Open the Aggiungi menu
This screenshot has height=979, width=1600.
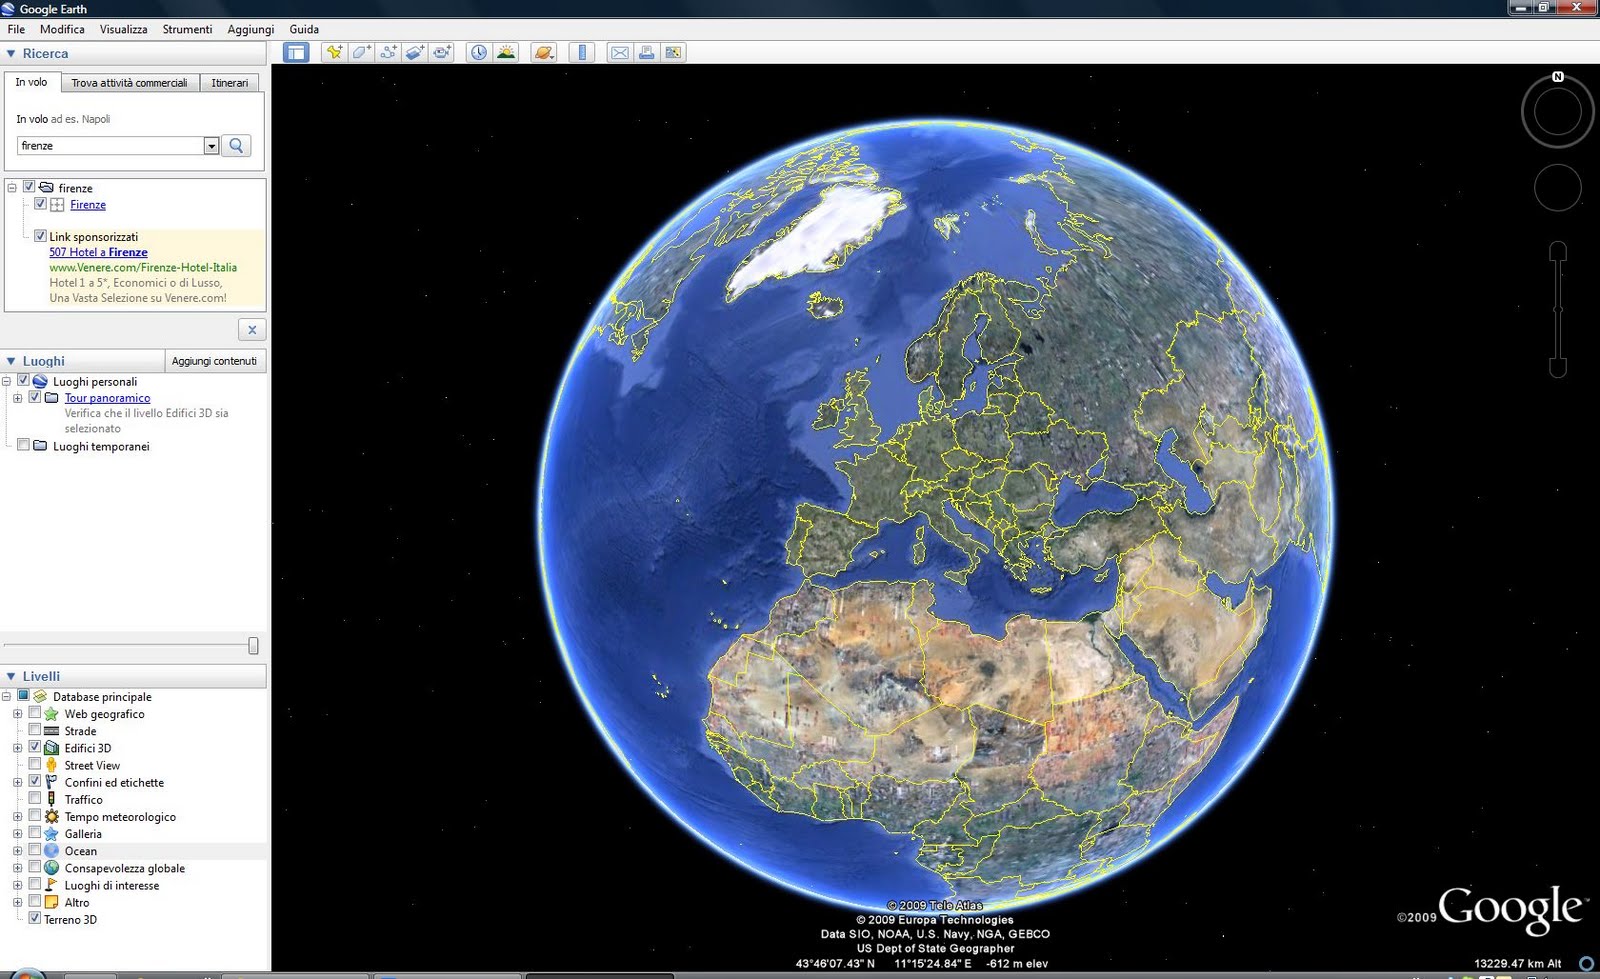250,29
